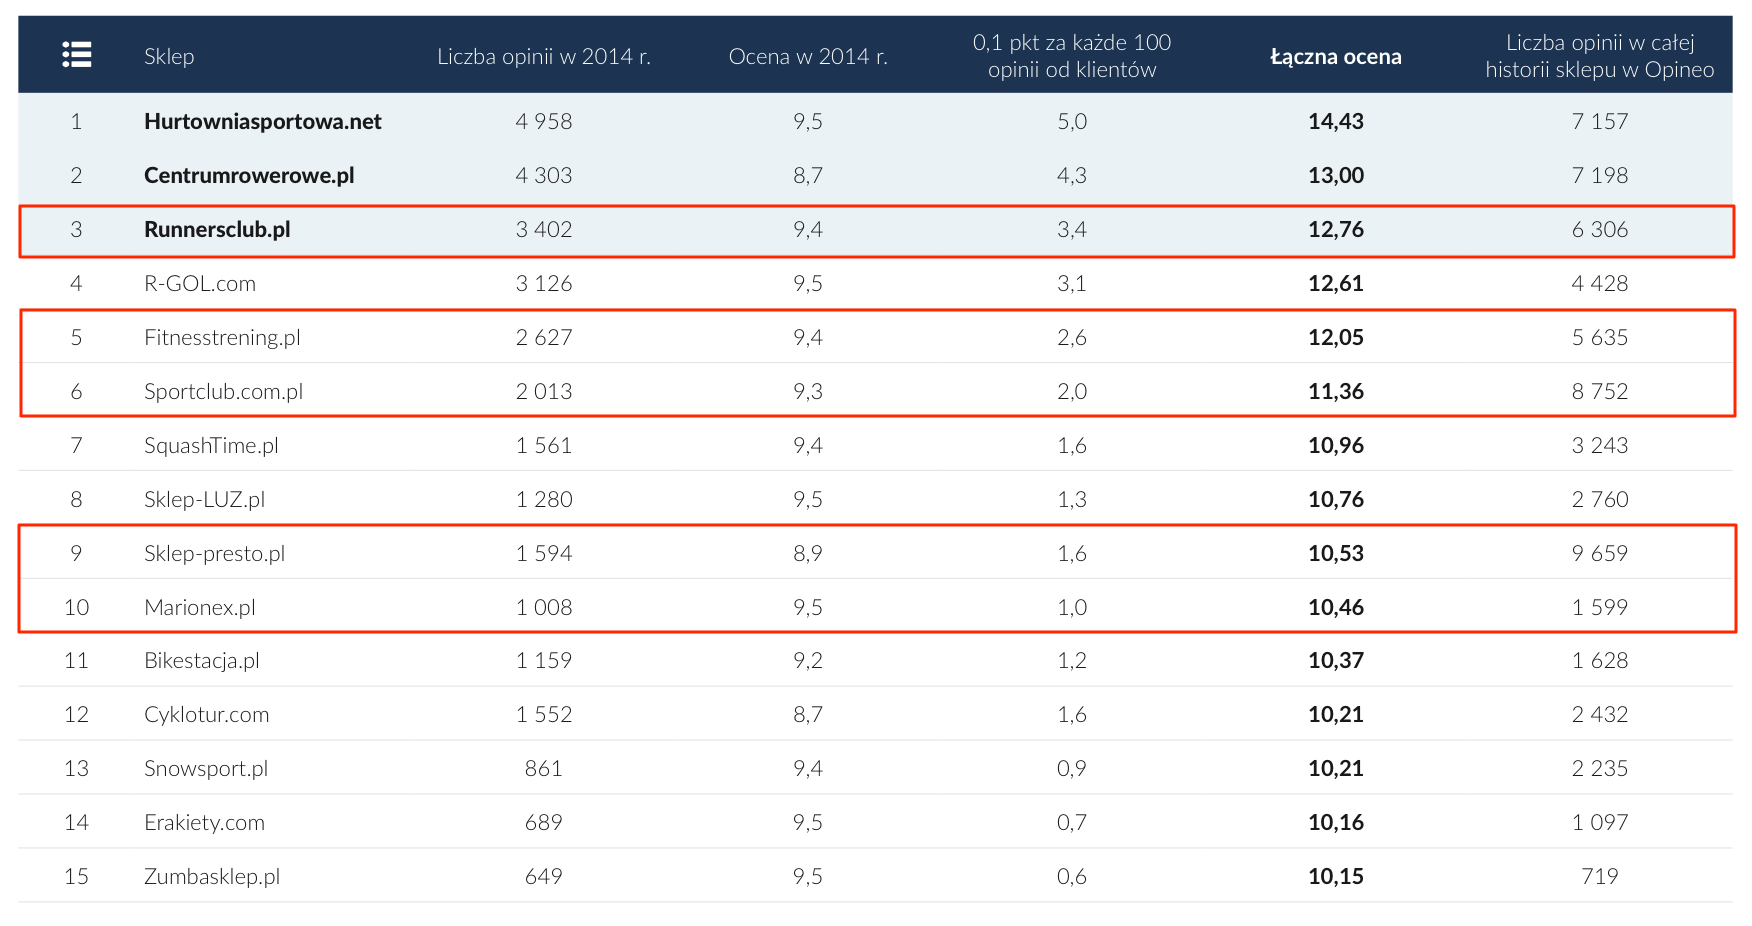This screenshot has width=1752, height=926.
Task: Select shop name Hurtowniasportowa.net
Action: click(263, 121)
